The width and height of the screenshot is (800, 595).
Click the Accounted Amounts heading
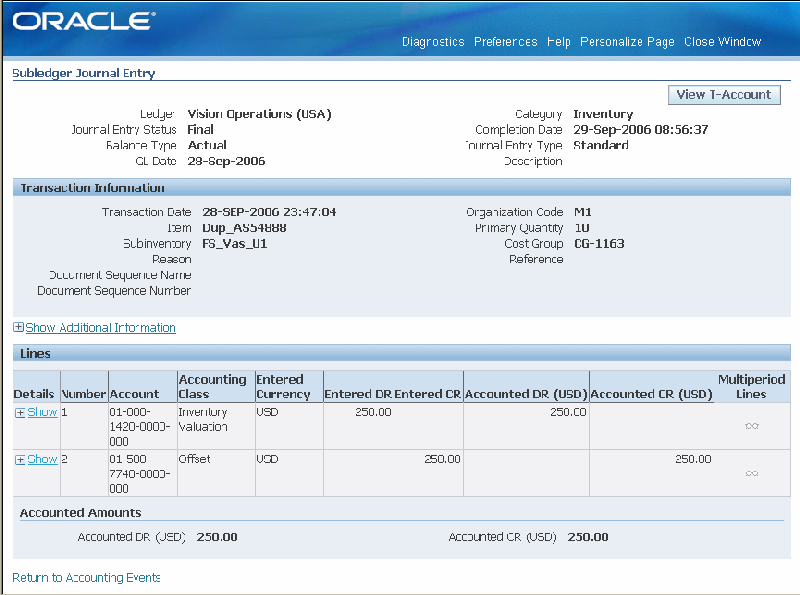point(81,513)
